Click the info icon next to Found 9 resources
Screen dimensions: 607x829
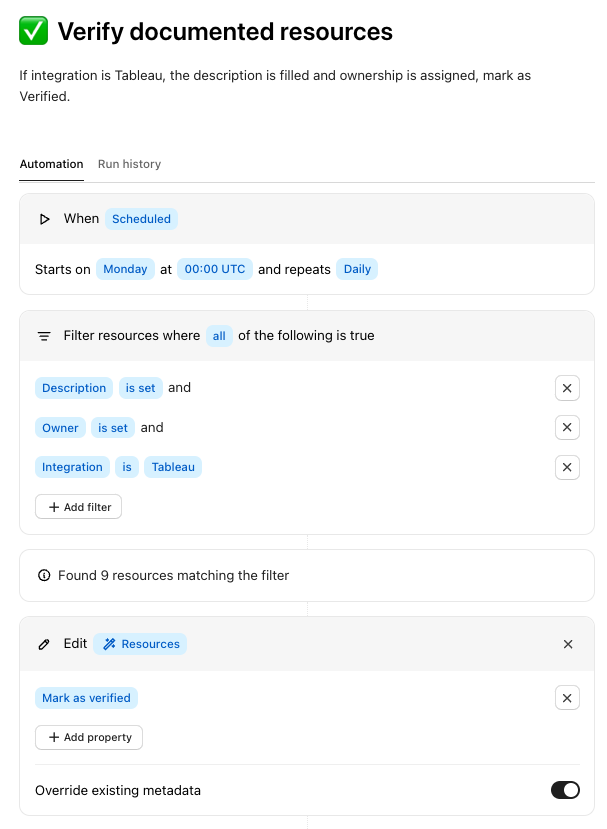coord(44,575)
